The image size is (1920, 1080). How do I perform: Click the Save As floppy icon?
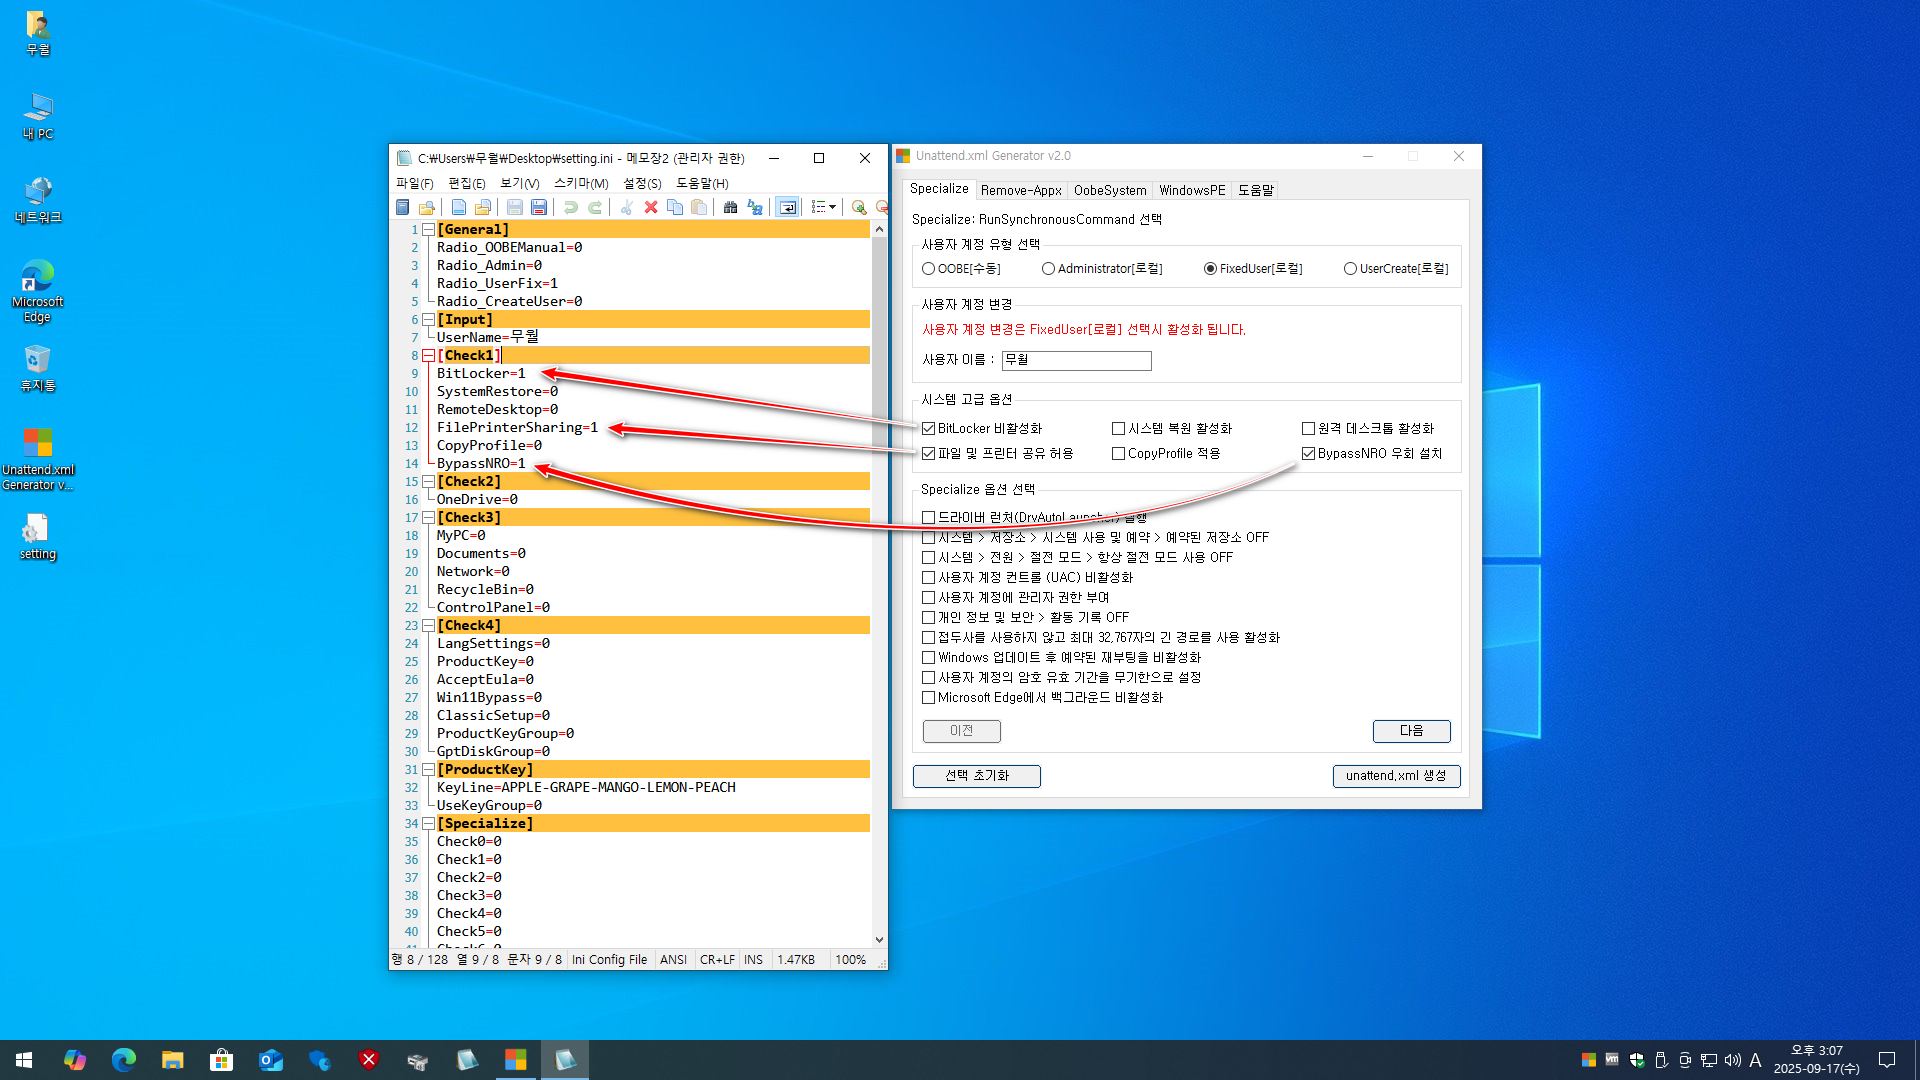click(x=539, y=207)
